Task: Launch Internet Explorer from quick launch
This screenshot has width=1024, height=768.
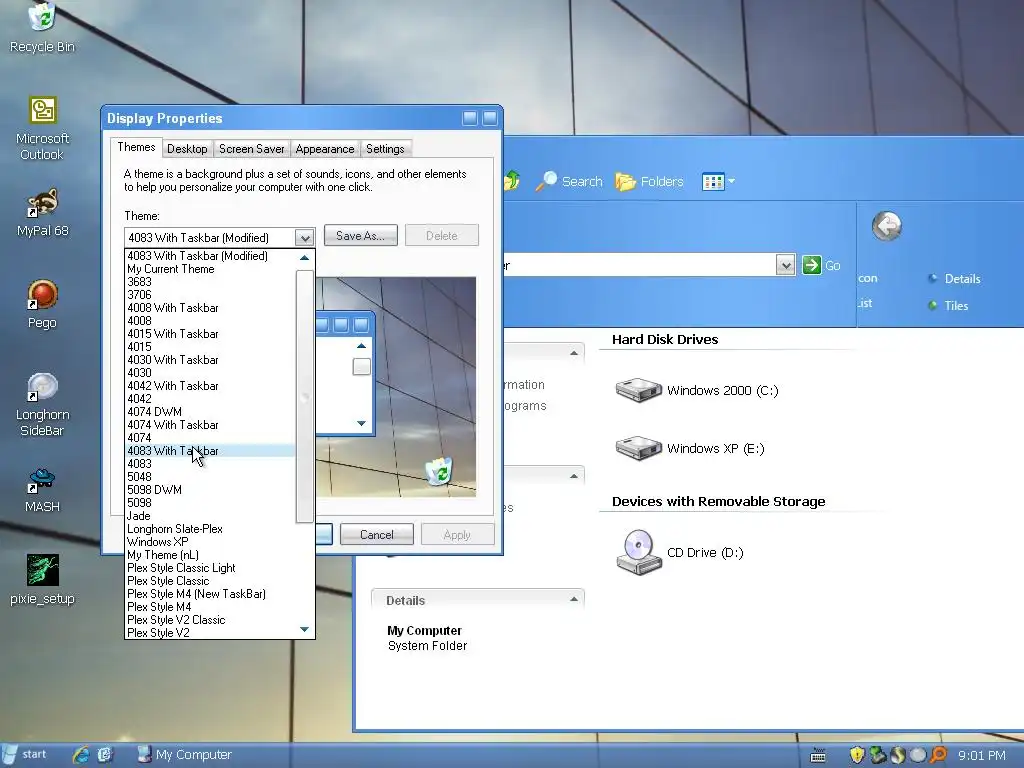Action: tap(81, 754)
